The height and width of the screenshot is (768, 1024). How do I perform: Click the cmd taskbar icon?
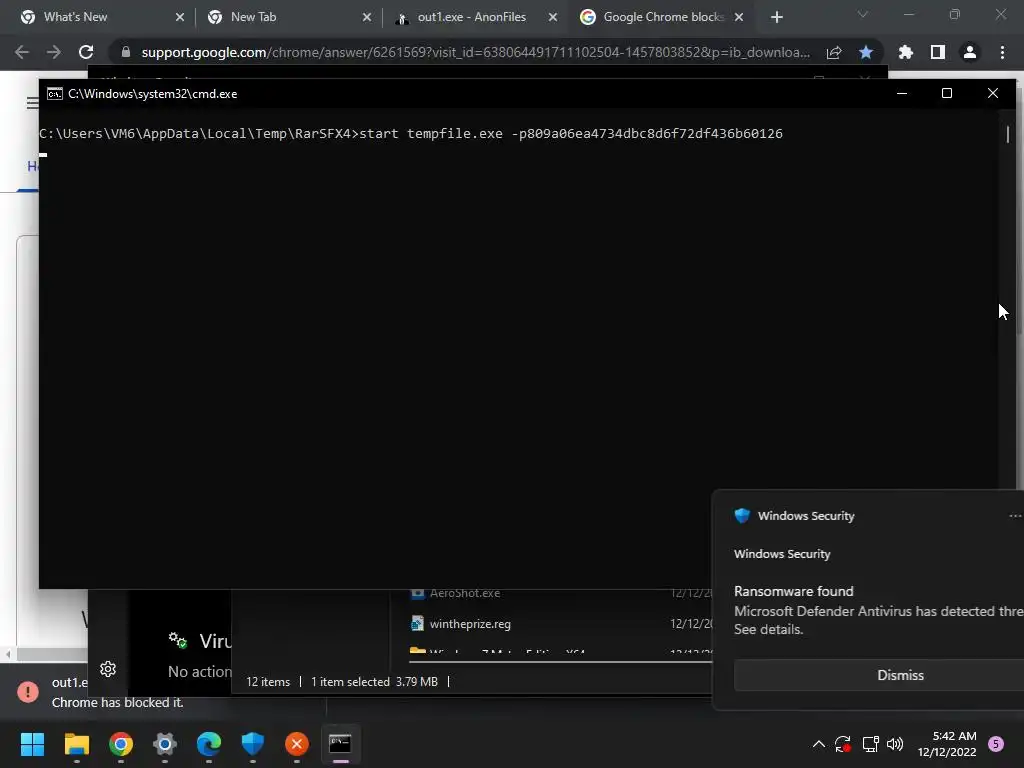pos(340,744)
